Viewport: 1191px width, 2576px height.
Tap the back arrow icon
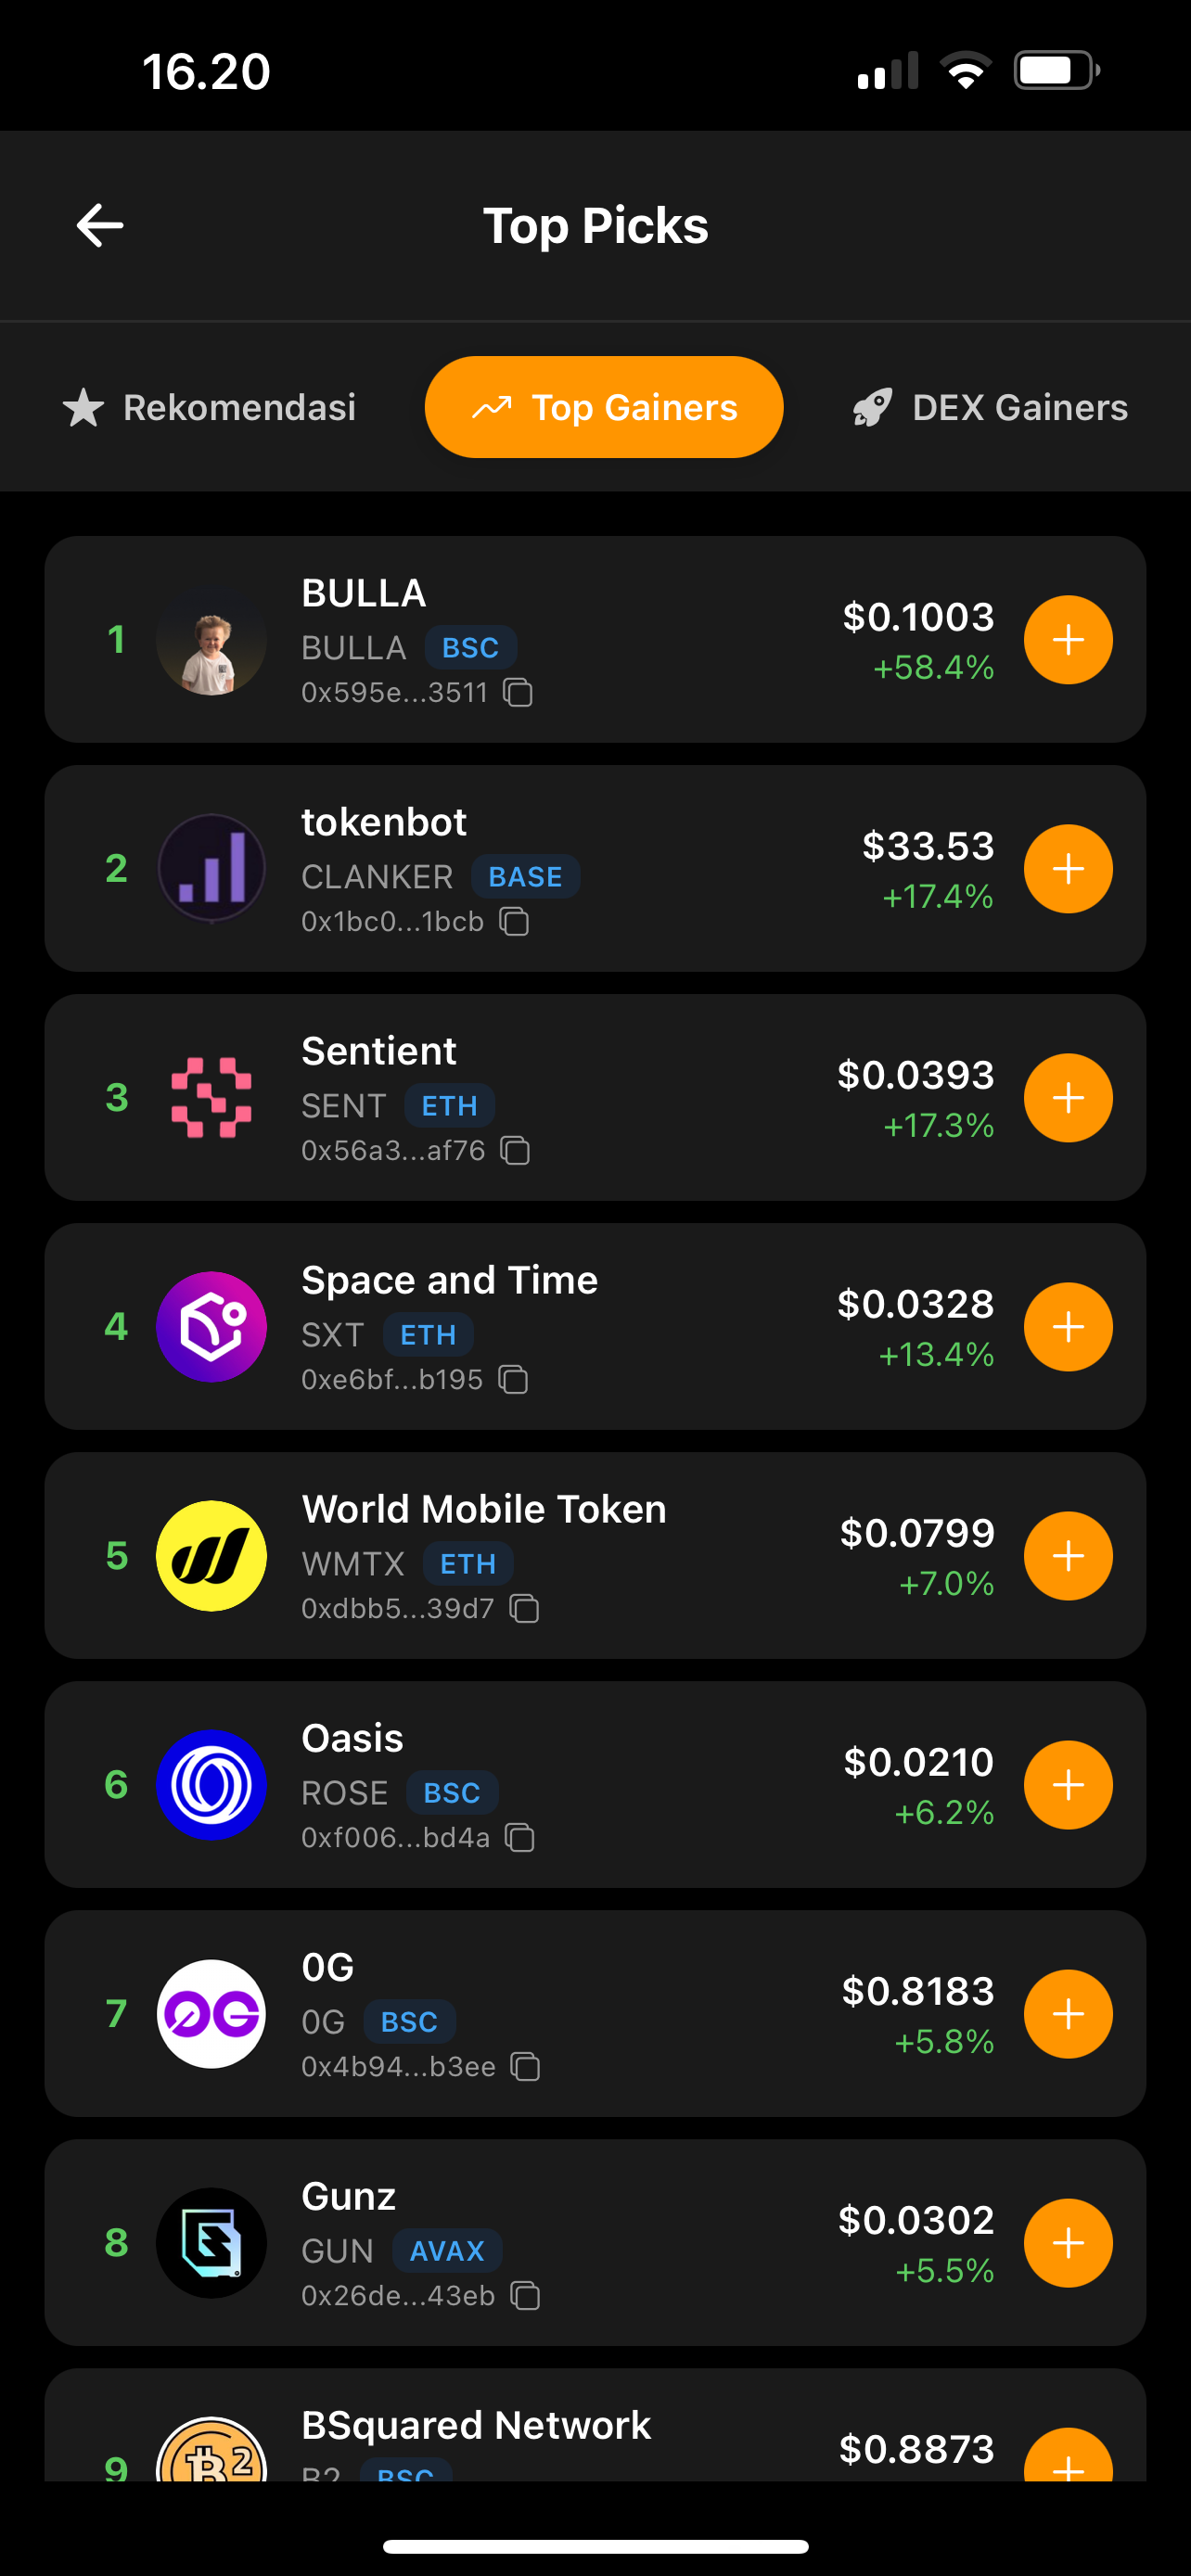pyautogui.click(x=100, y=225)
